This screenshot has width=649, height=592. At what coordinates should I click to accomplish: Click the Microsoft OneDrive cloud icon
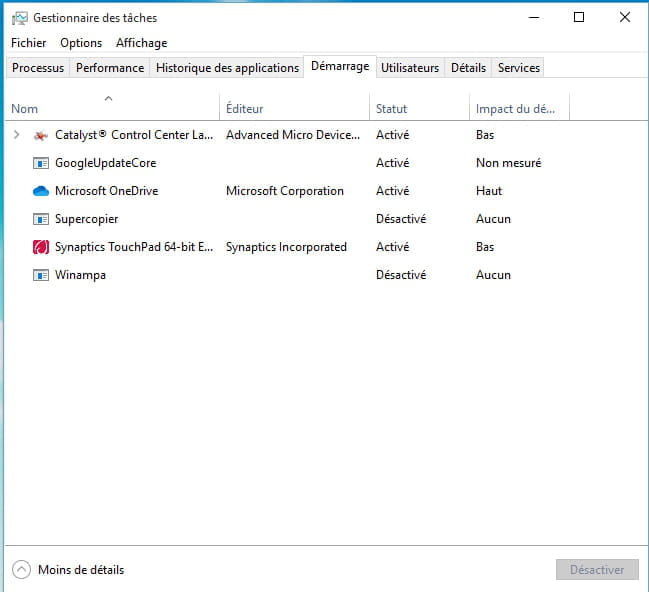coord(41,191)
